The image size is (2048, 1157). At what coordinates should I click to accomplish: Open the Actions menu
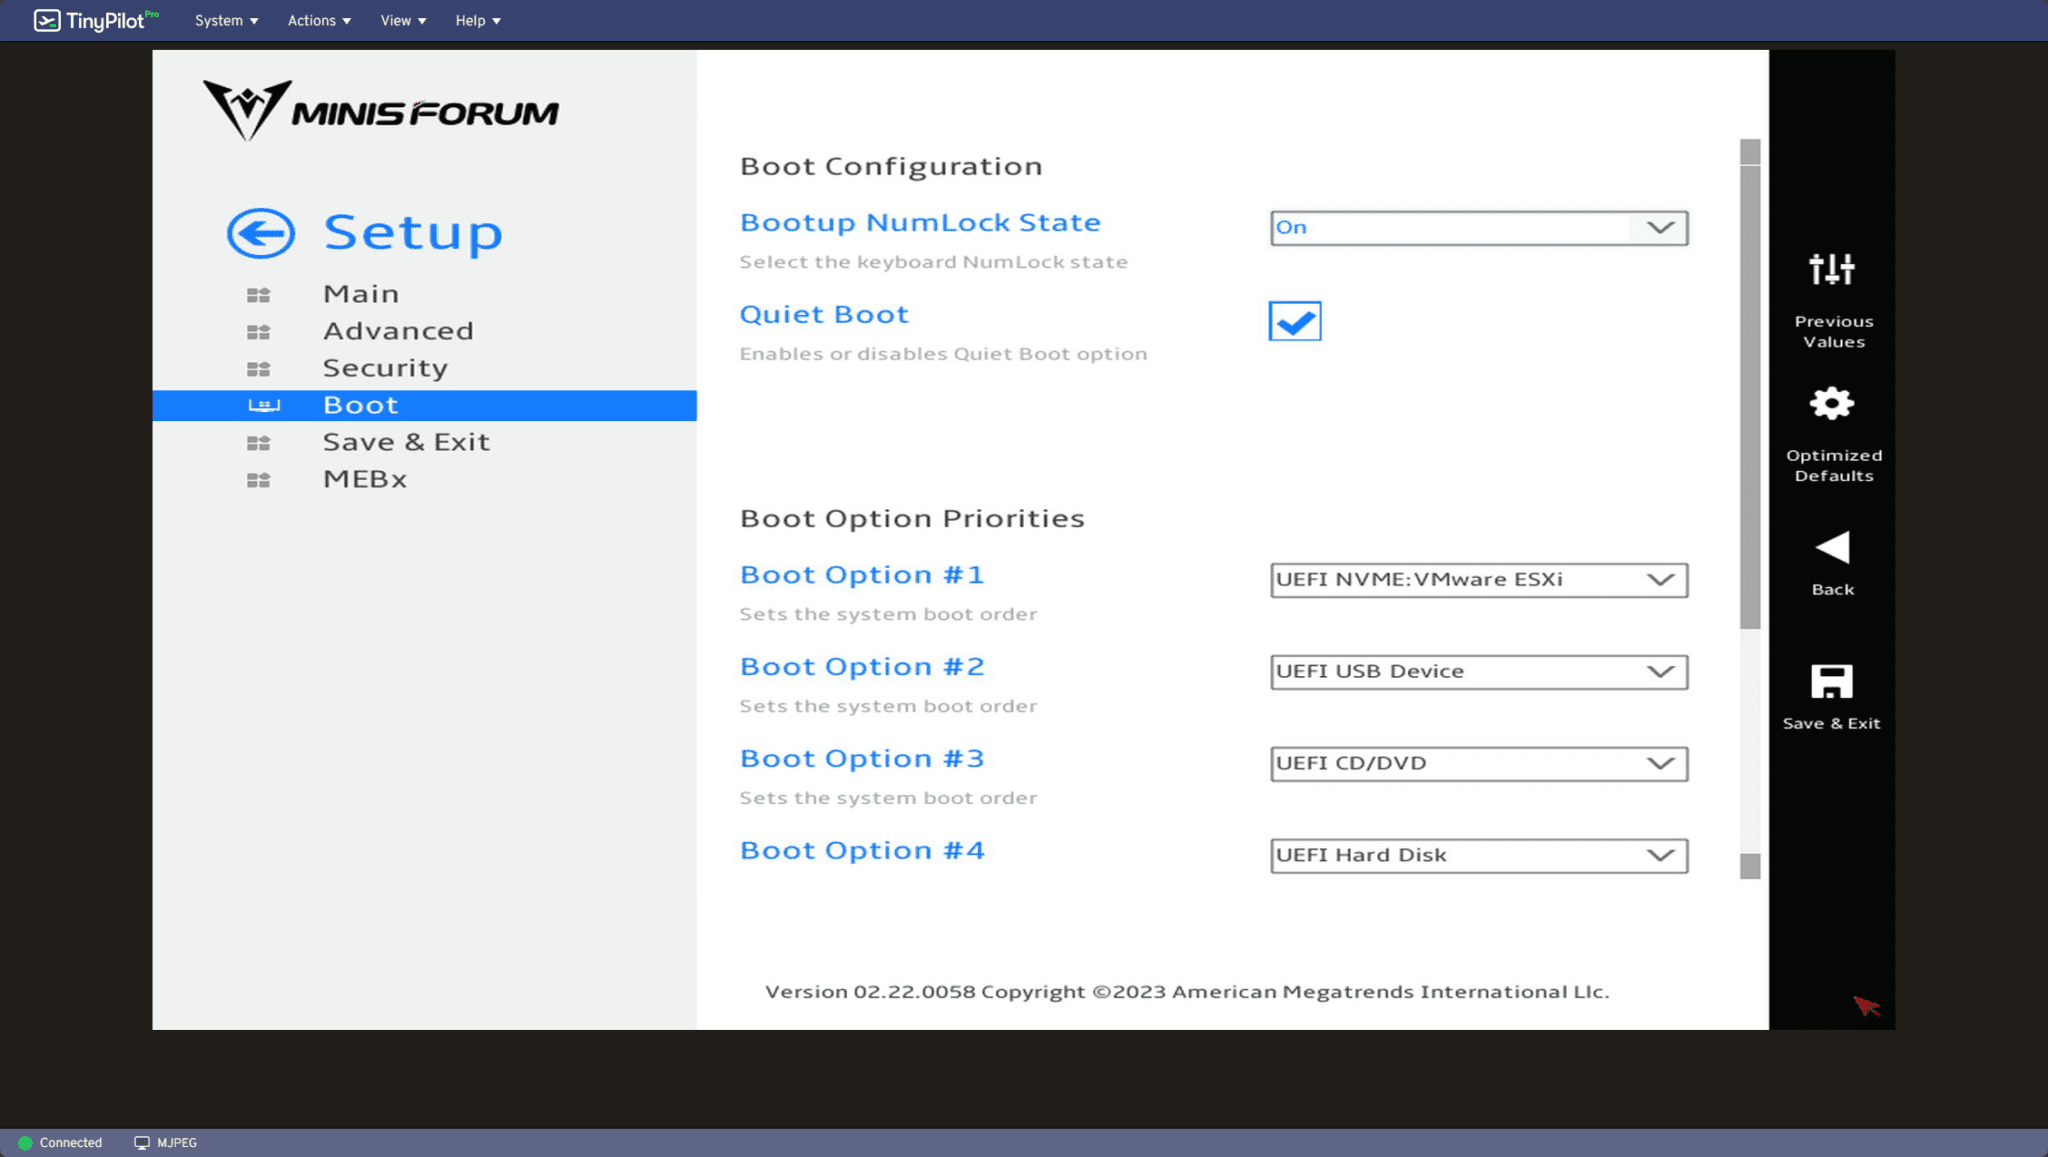click(x=318, y=20)
